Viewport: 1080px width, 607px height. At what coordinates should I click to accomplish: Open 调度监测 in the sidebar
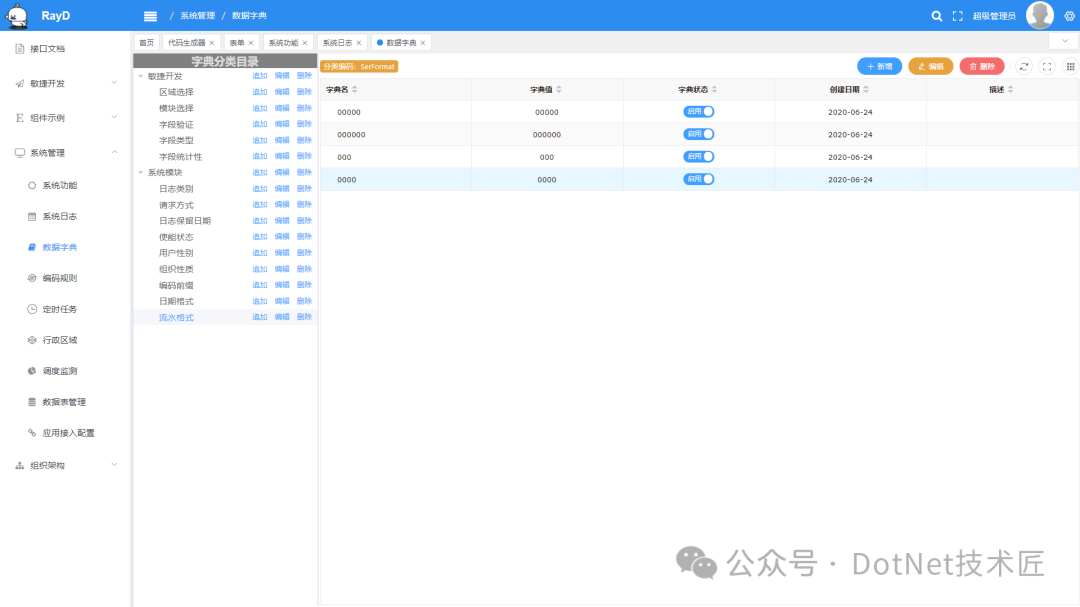(60, 371)
